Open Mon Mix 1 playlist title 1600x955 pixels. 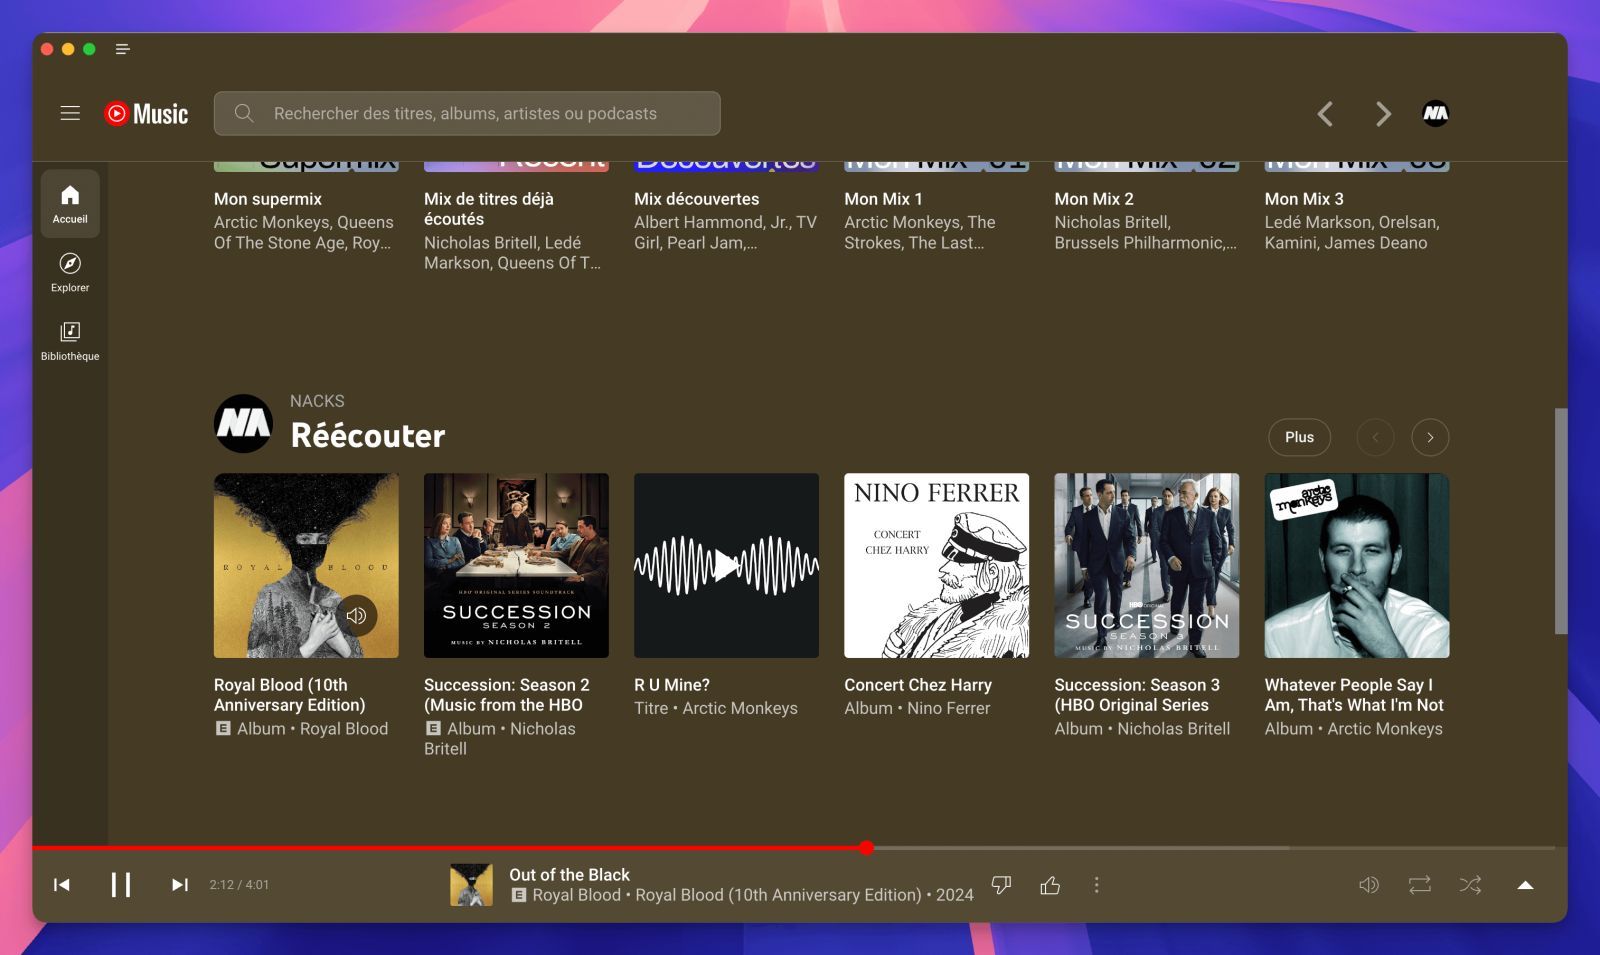(x=883, y=199)
